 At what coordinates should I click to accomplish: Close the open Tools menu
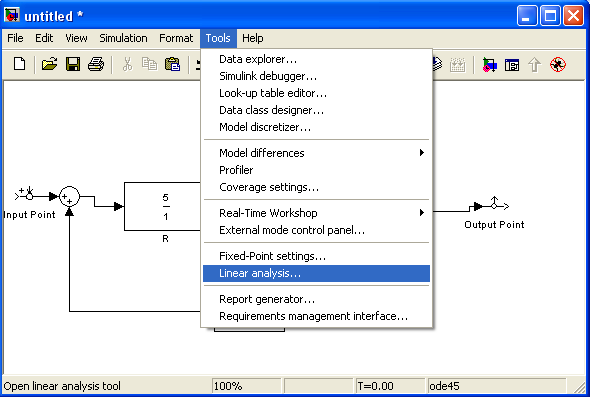pyautogui.click(x=218, y=38)
